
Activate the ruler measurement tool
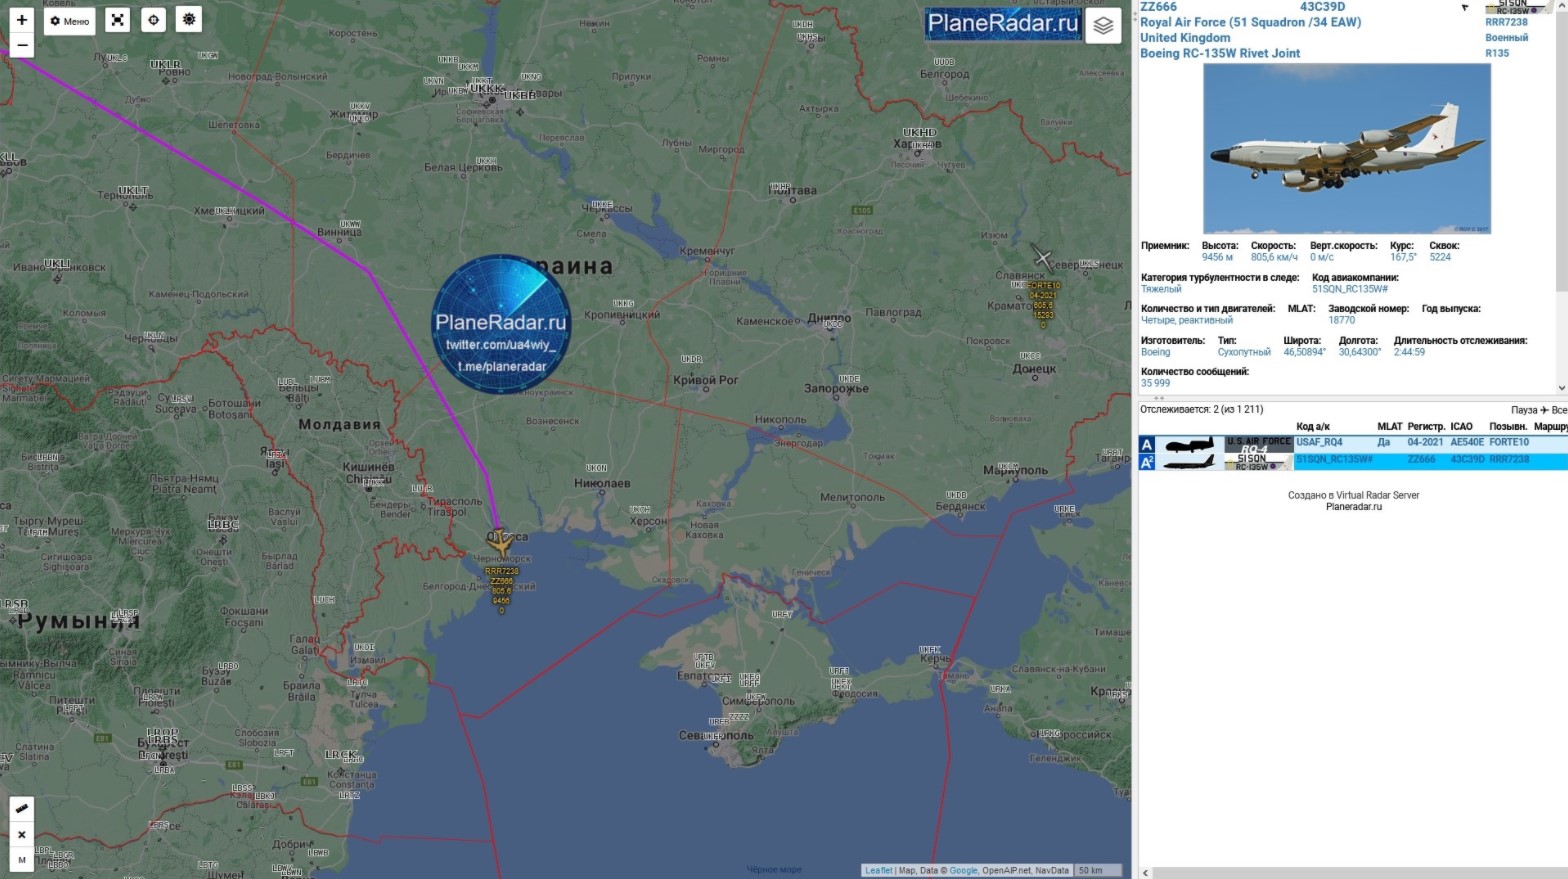[22, 809]
